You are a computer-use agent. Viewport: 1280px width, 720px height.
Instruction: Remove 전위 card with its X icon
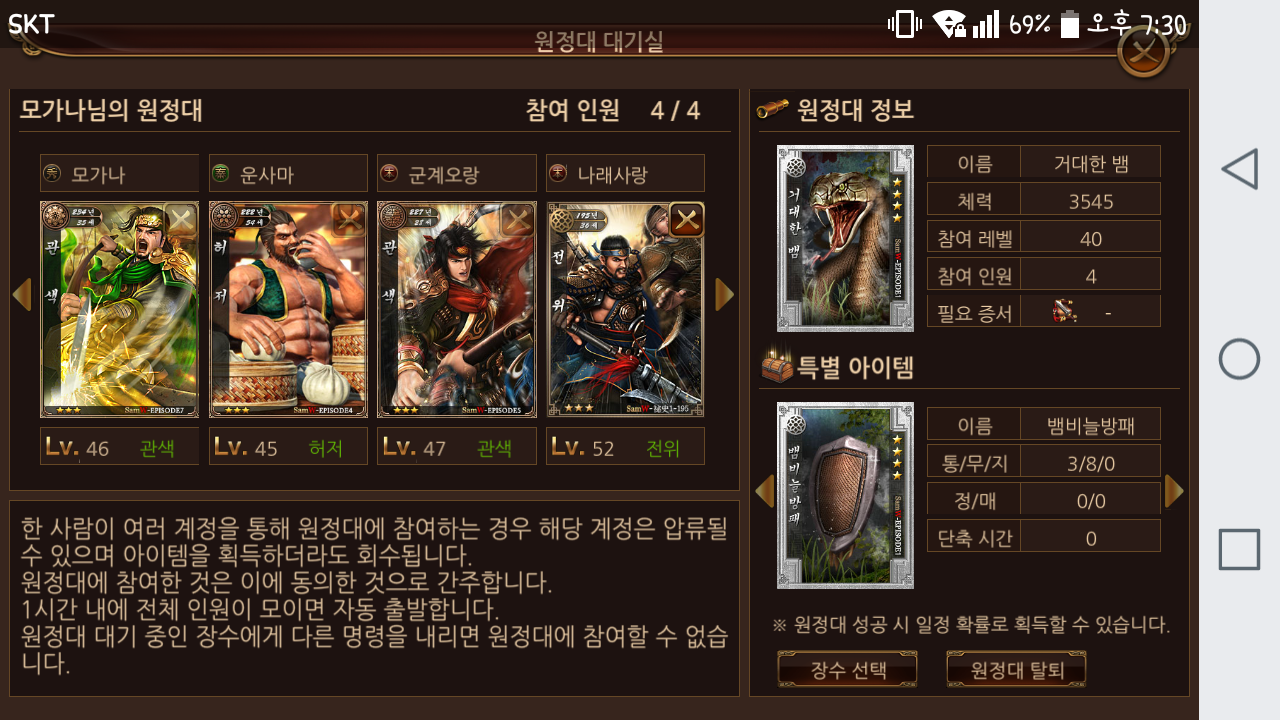pos(686,219)
